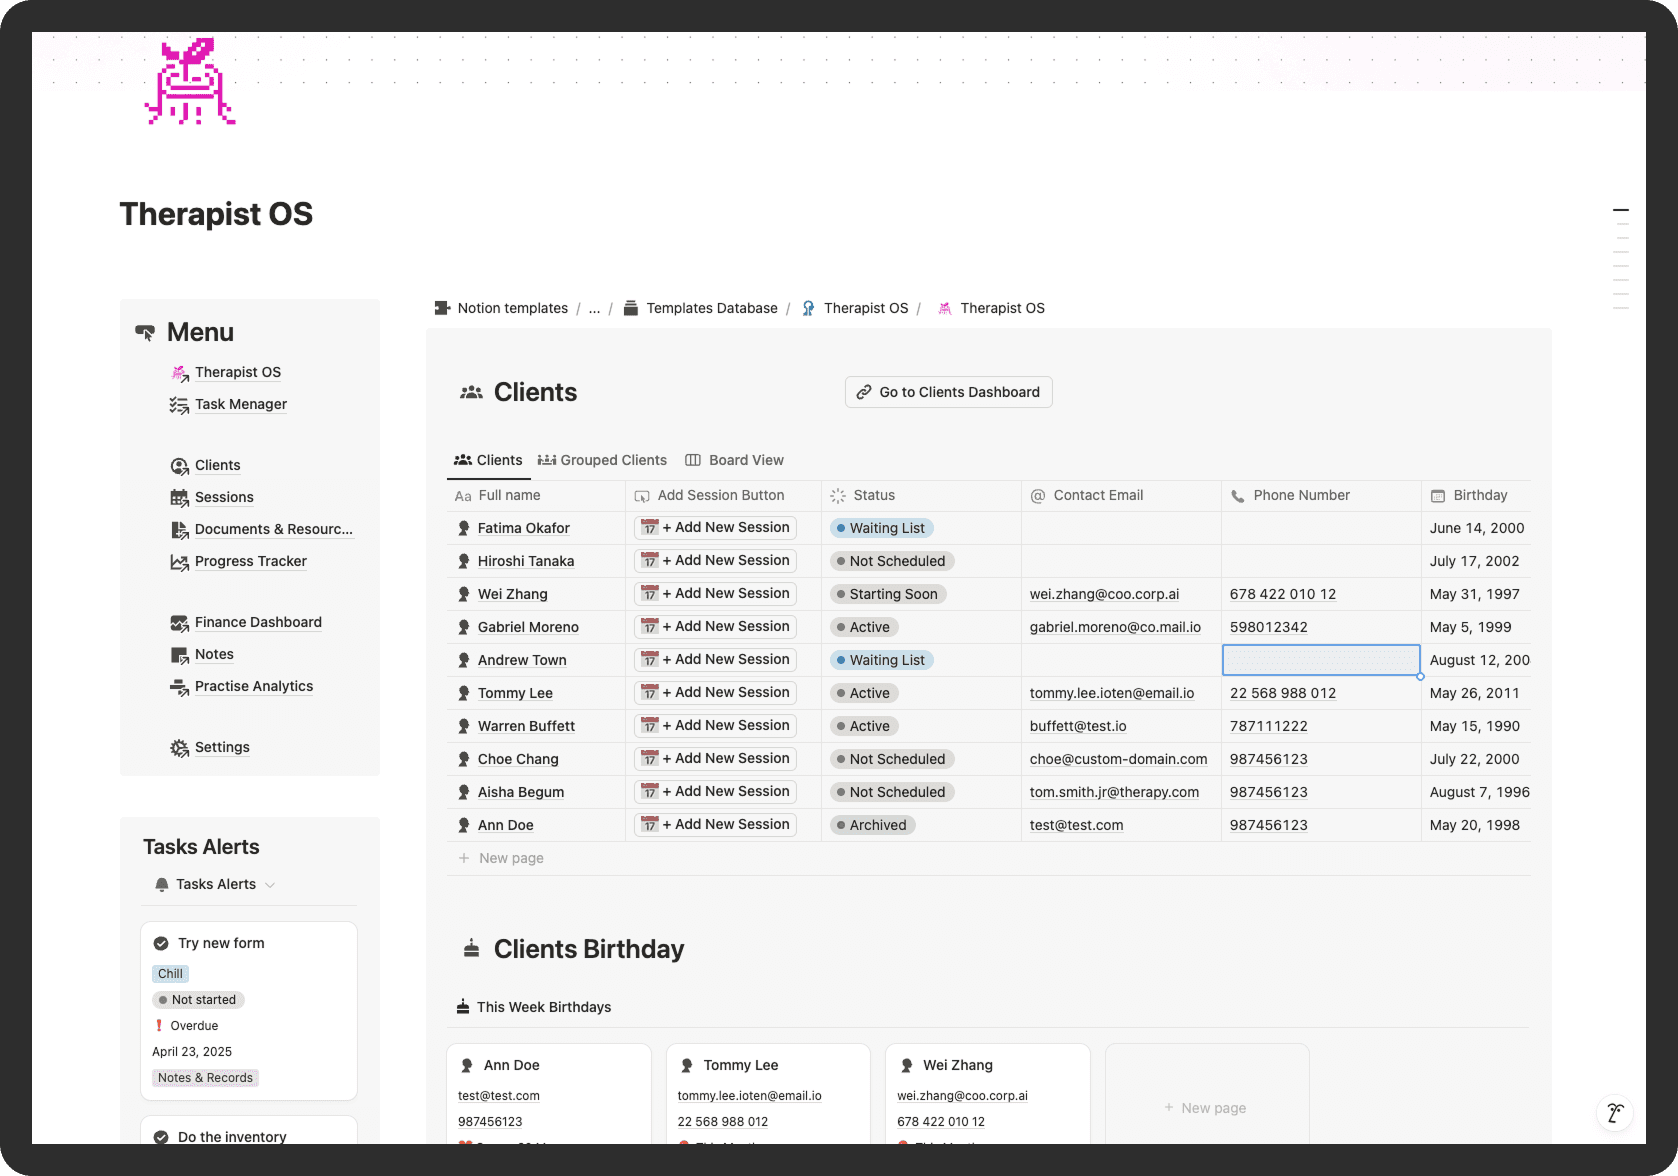Click the Notes icon in the sidebar
Viewport: 1678px width, 1176px height.
pyautogui.click(x=179, y=654)
